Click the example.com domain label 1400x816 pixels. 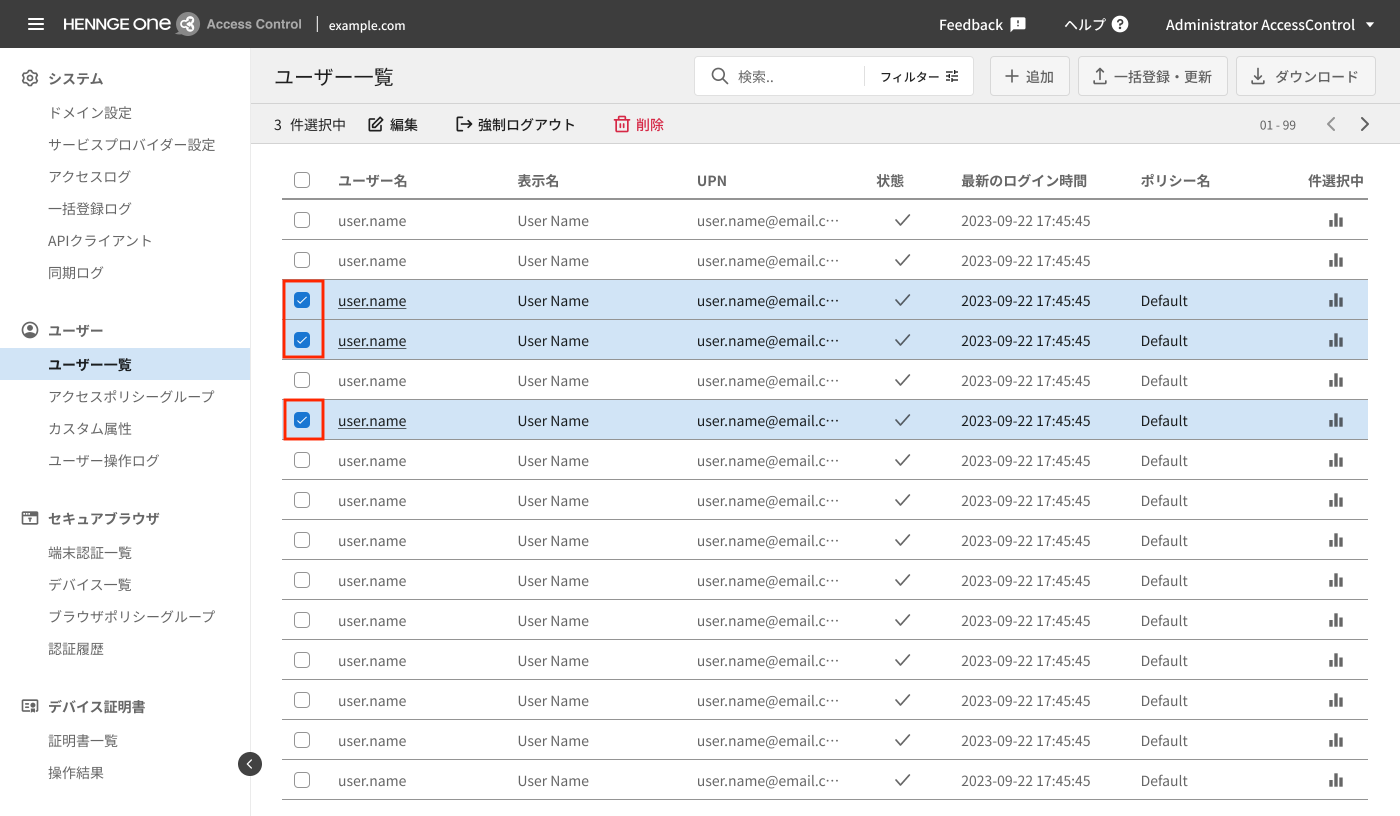pyautogui.click(x=367, y=25)
